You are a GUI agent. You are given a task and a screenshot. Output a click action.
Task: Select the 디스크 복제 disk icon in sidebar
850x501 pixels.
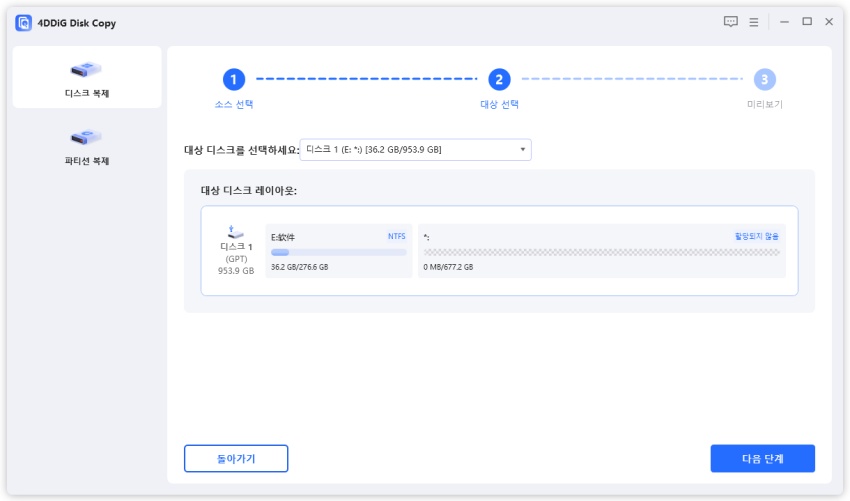(86, 69)
